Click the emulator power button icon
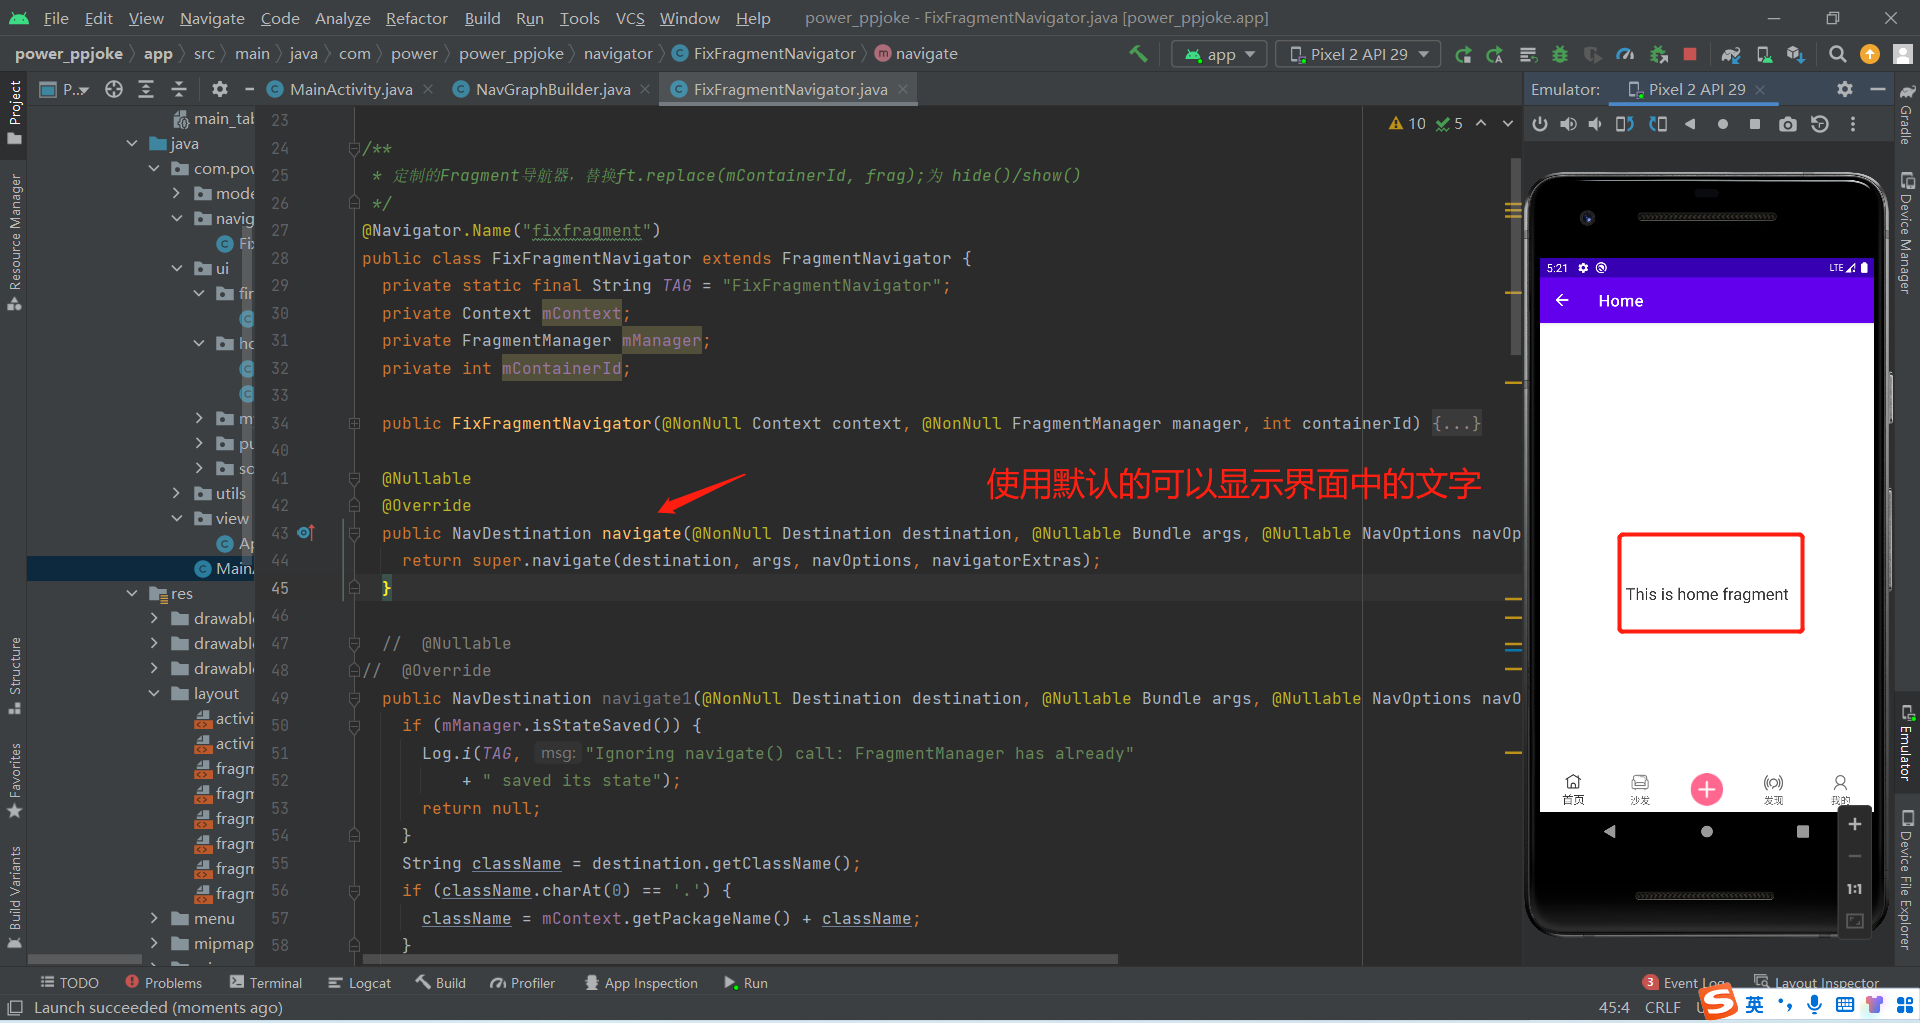1920x1023 pixels. pos(1540,124)
